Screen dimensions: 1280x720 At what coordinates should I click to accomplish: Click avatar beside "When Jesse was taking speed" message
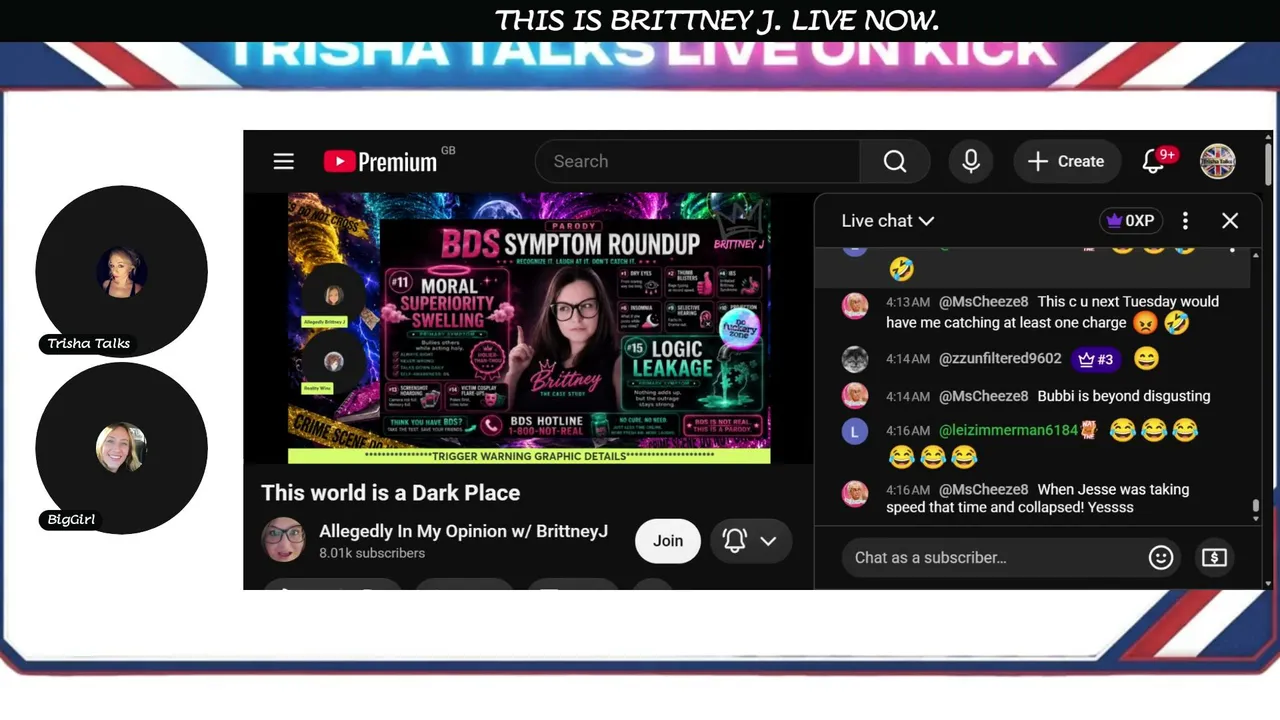pyautogui.click(x=855, y=494)
